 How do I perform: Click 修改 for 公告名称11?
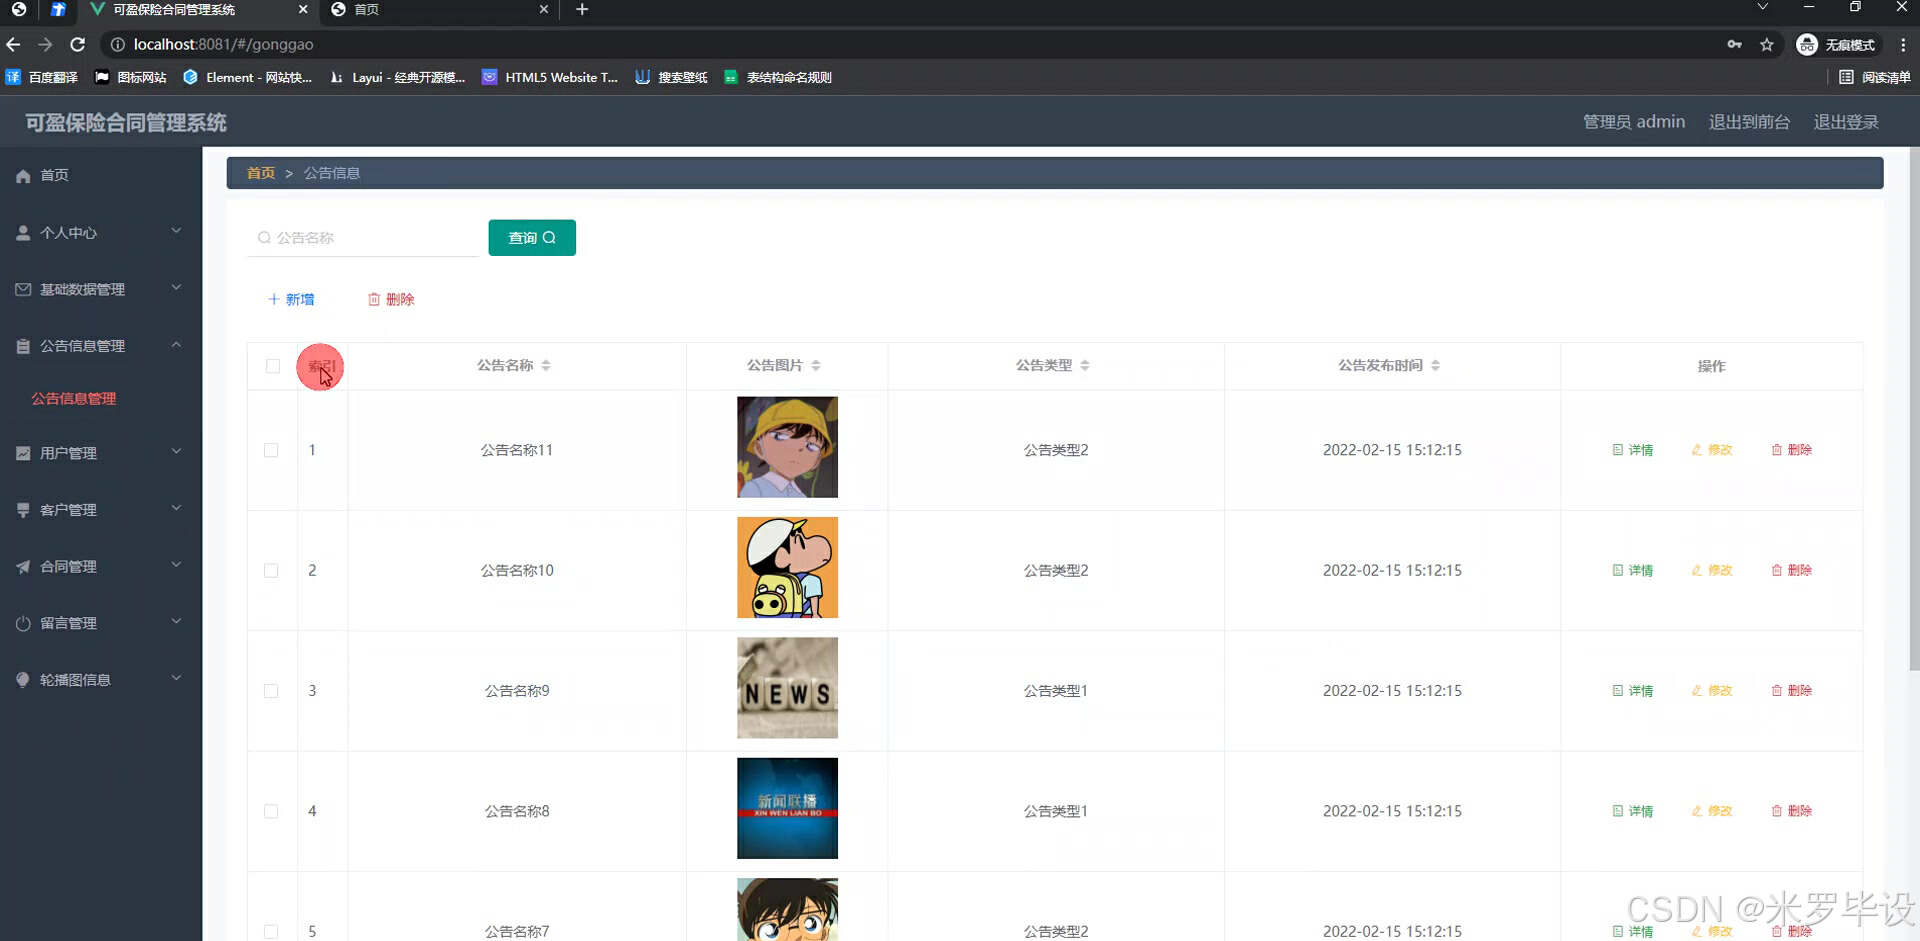(x=1712, y=450)
